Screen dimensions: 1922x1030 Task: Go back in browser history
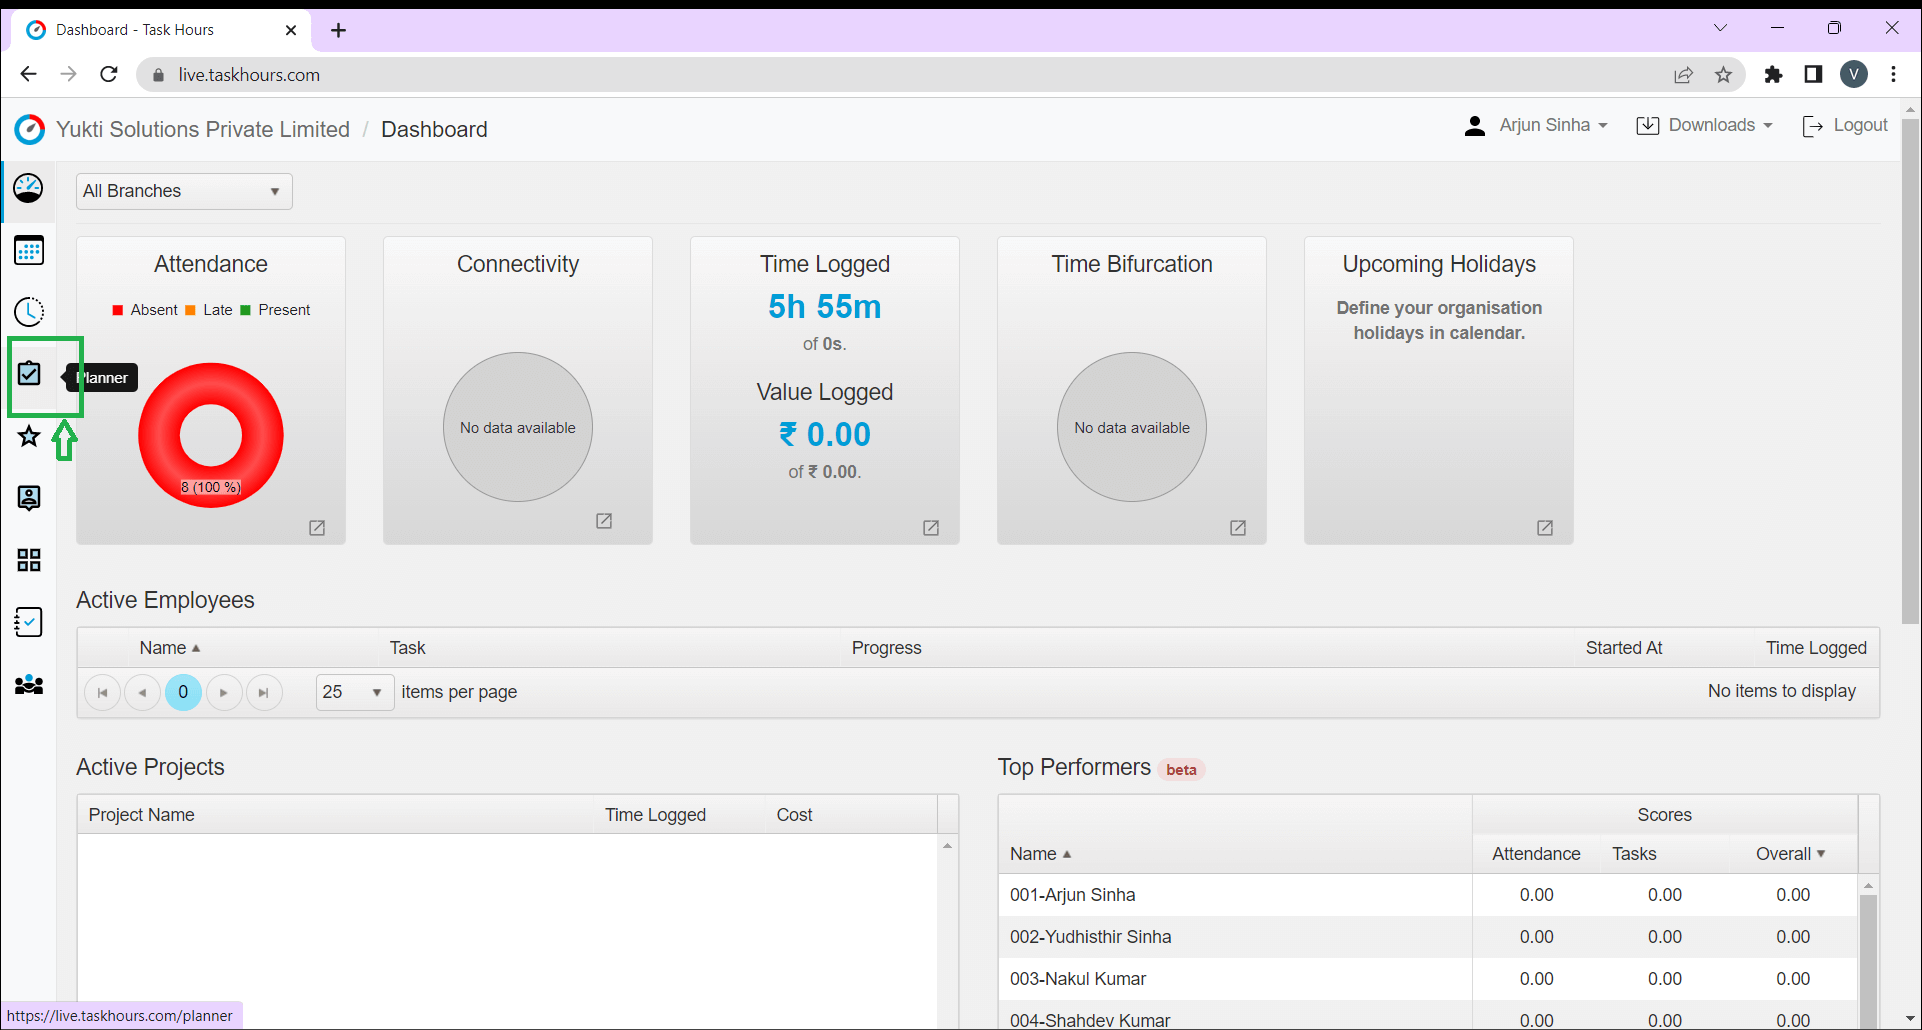coord(28,74)
